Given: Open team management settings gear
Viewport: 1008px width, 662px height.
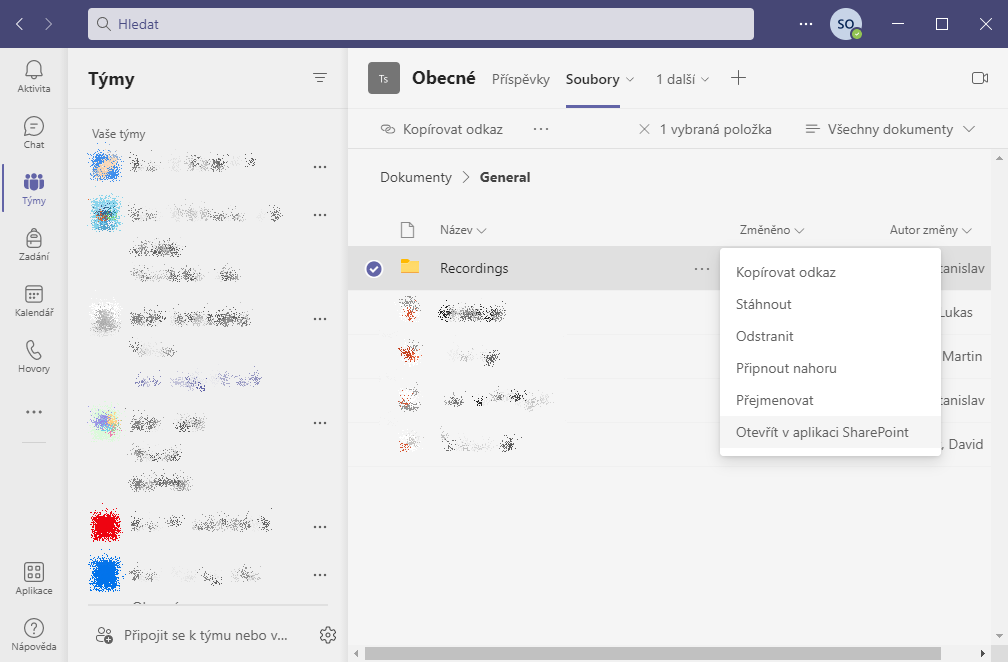Looking at the screenshot, I should point(327,635).
